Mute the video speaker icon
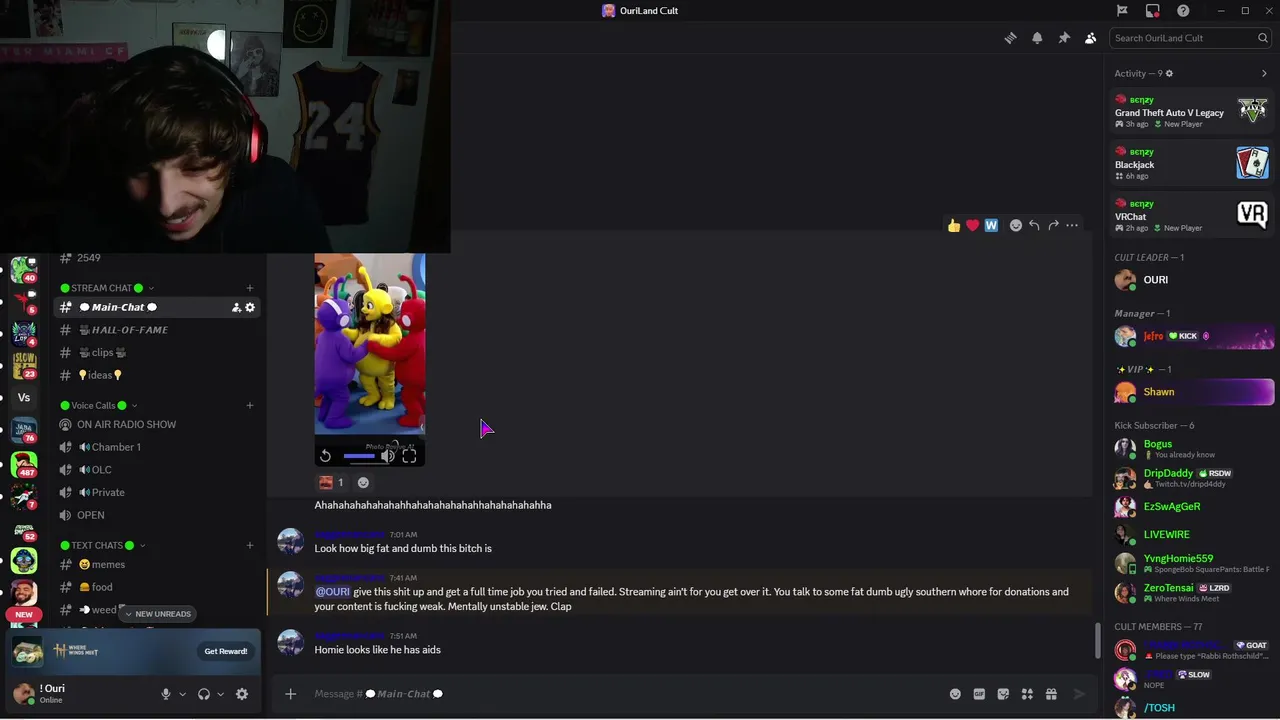This screenshot has width=1280, height=720. pos(388,456)
